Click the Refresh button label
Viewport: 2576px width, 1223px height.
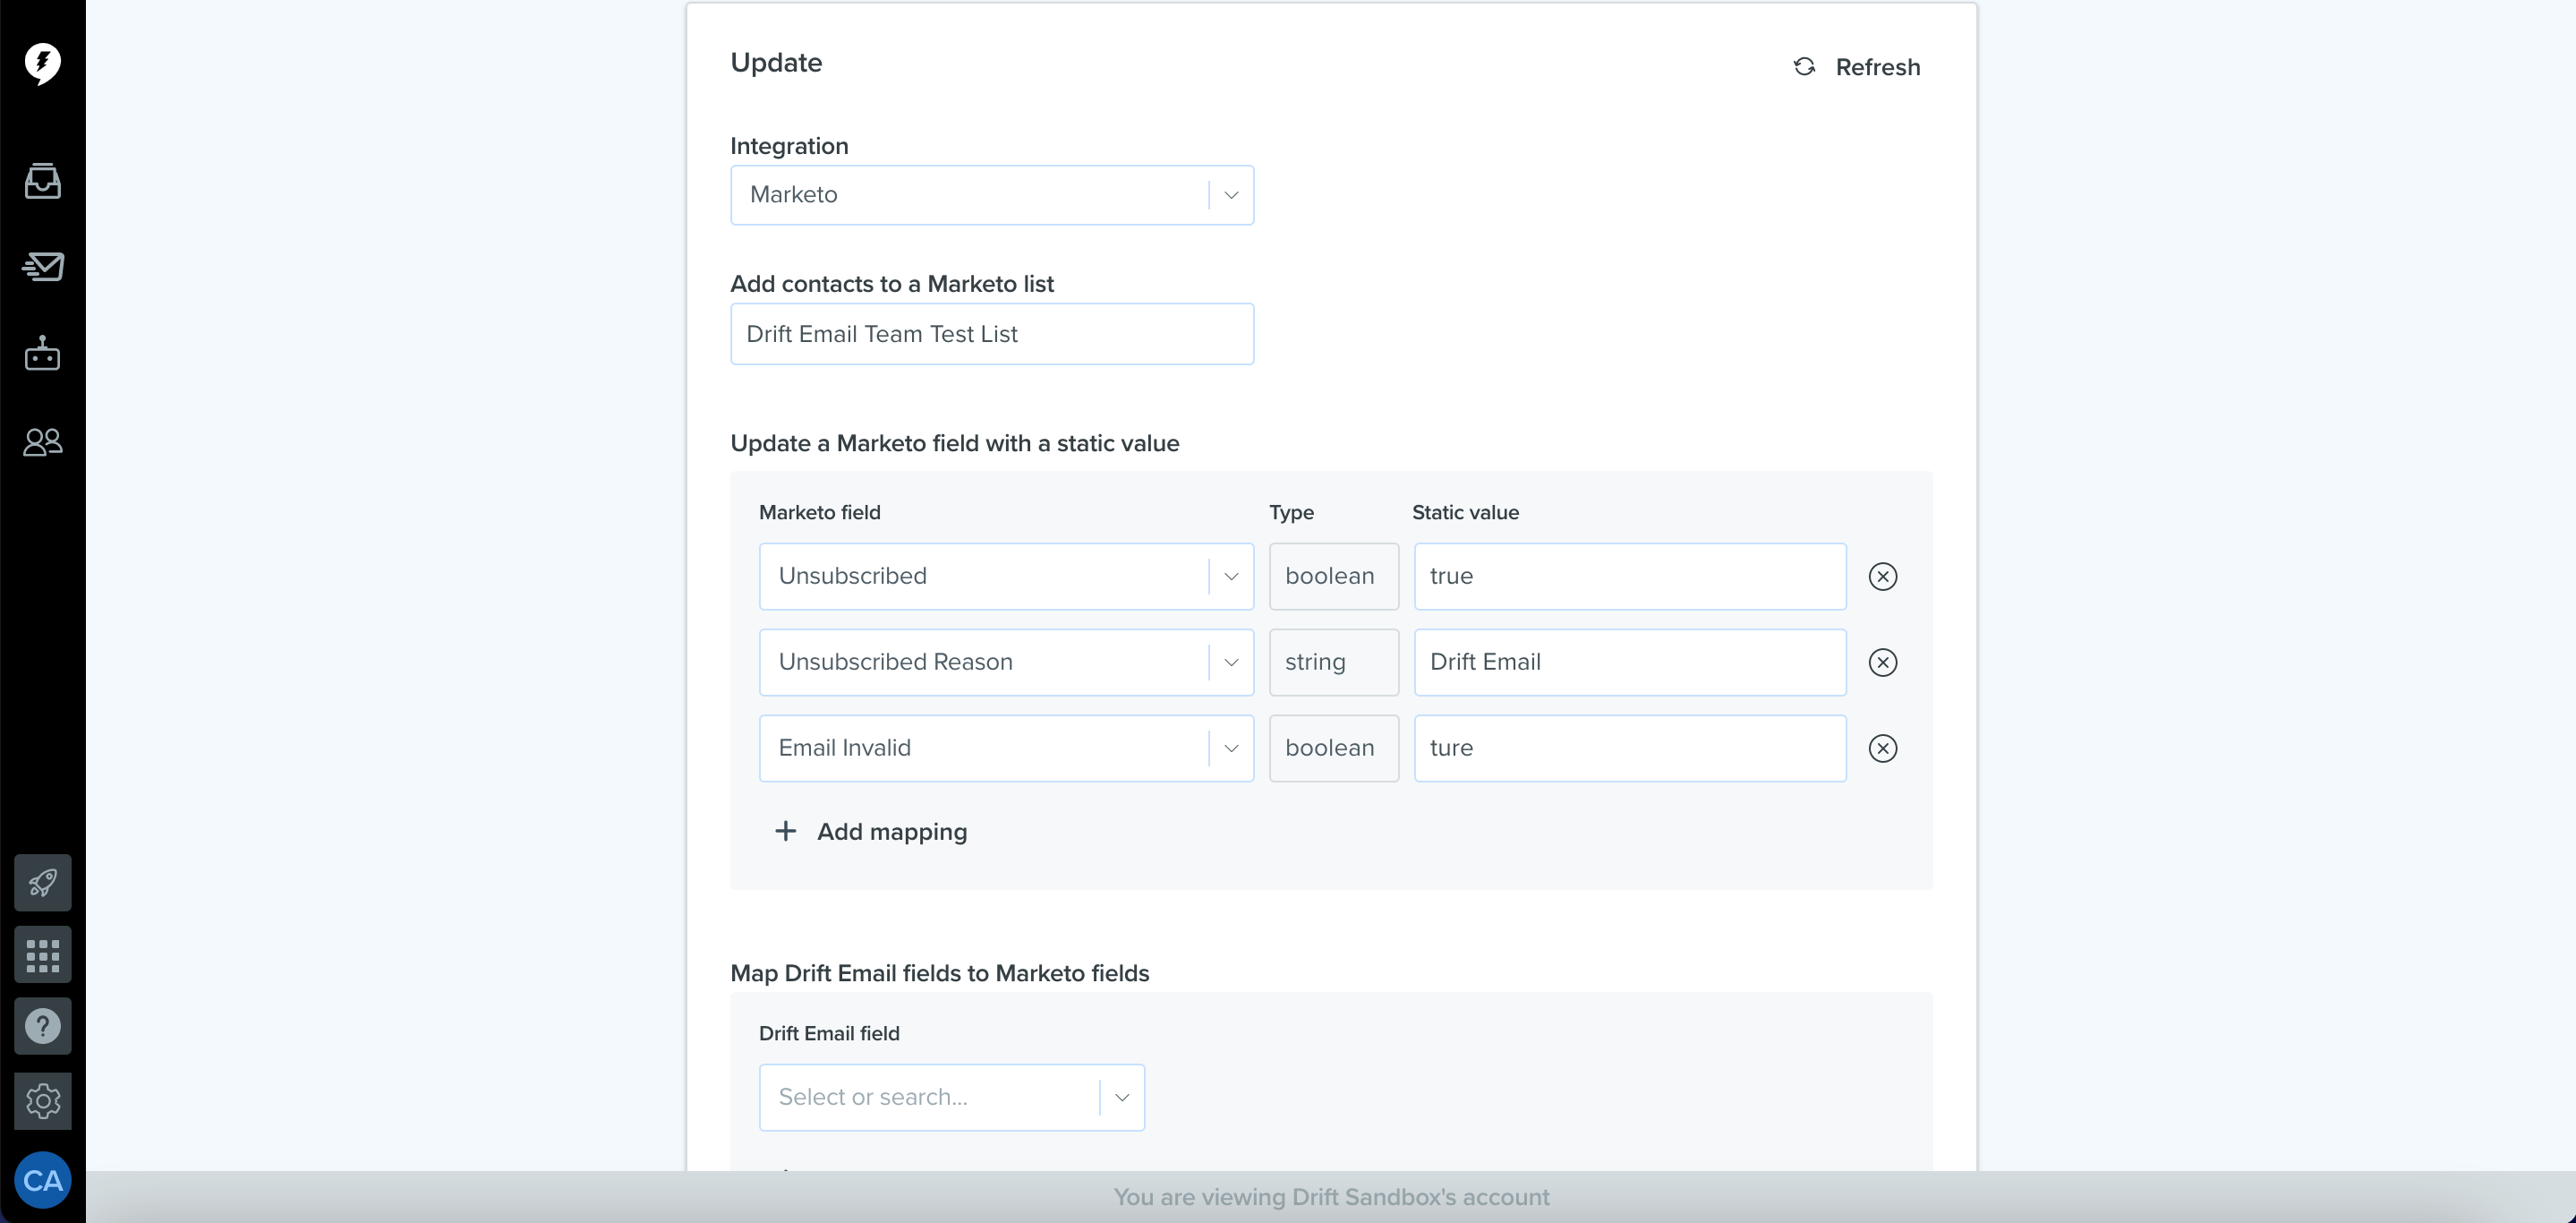(x=1877, y=67)
